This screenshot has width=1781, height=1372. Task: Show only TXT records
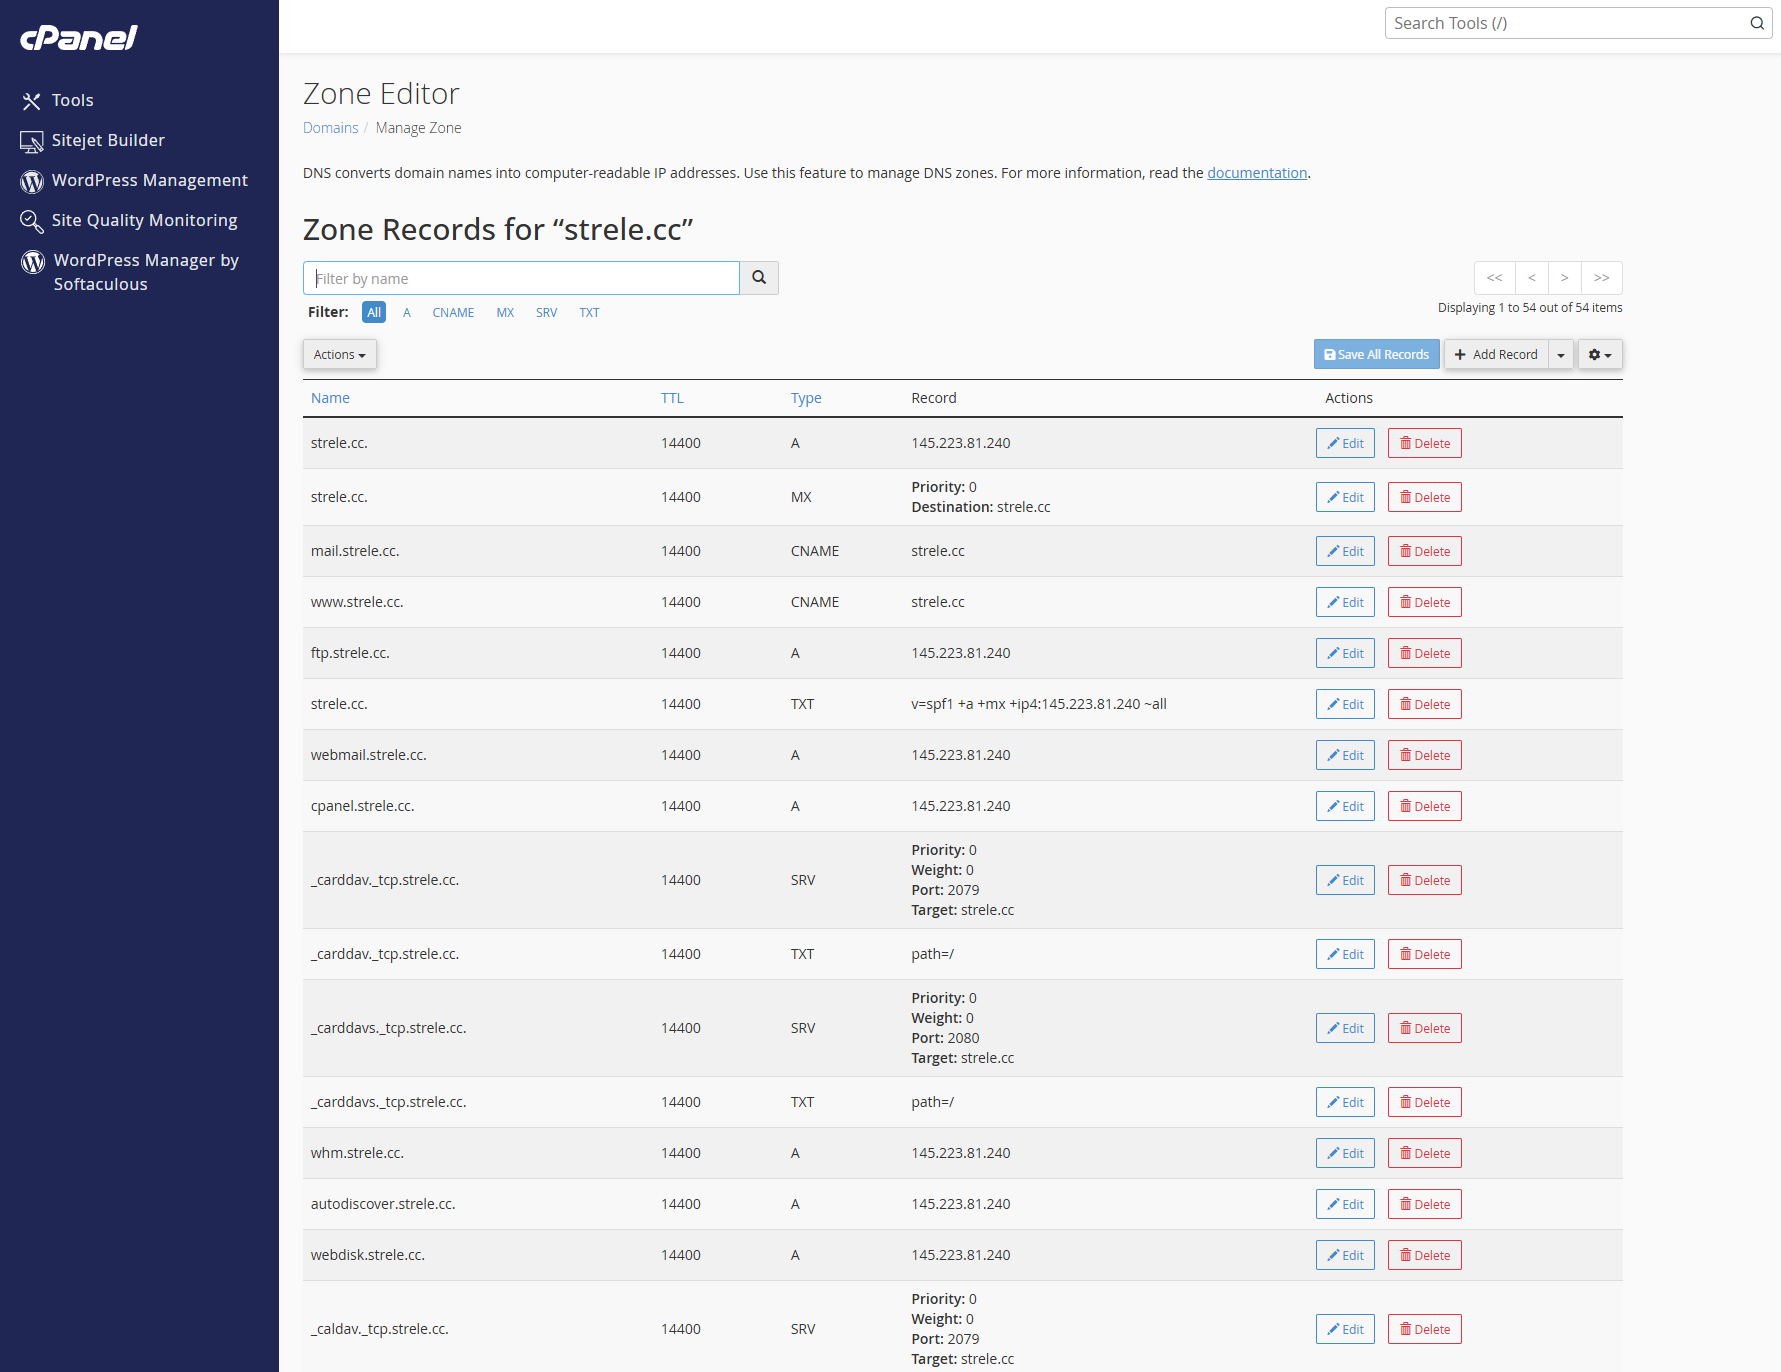pyautogui.click(x=589, y=313)
